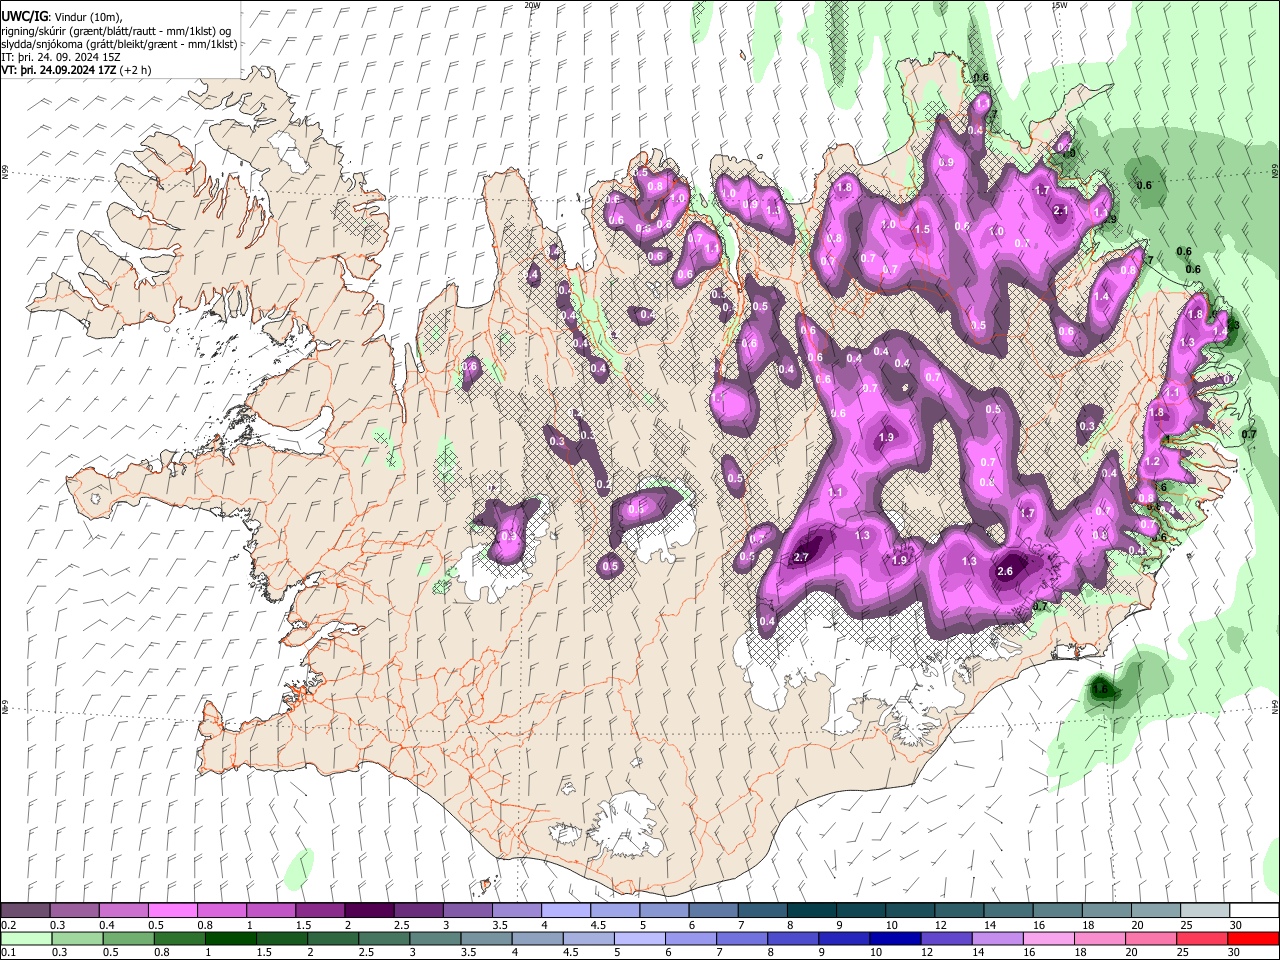Click the 2.1 snowfall value in the northeast
This screenshot has width=1280, height=960.
(x=1062, y=210)
